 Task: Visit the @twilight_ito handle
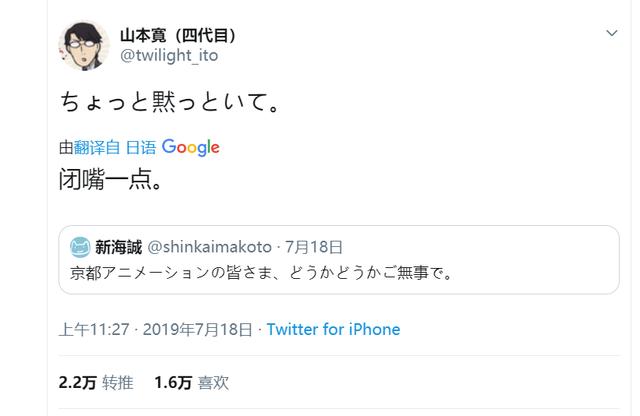(x=169, y=55)
